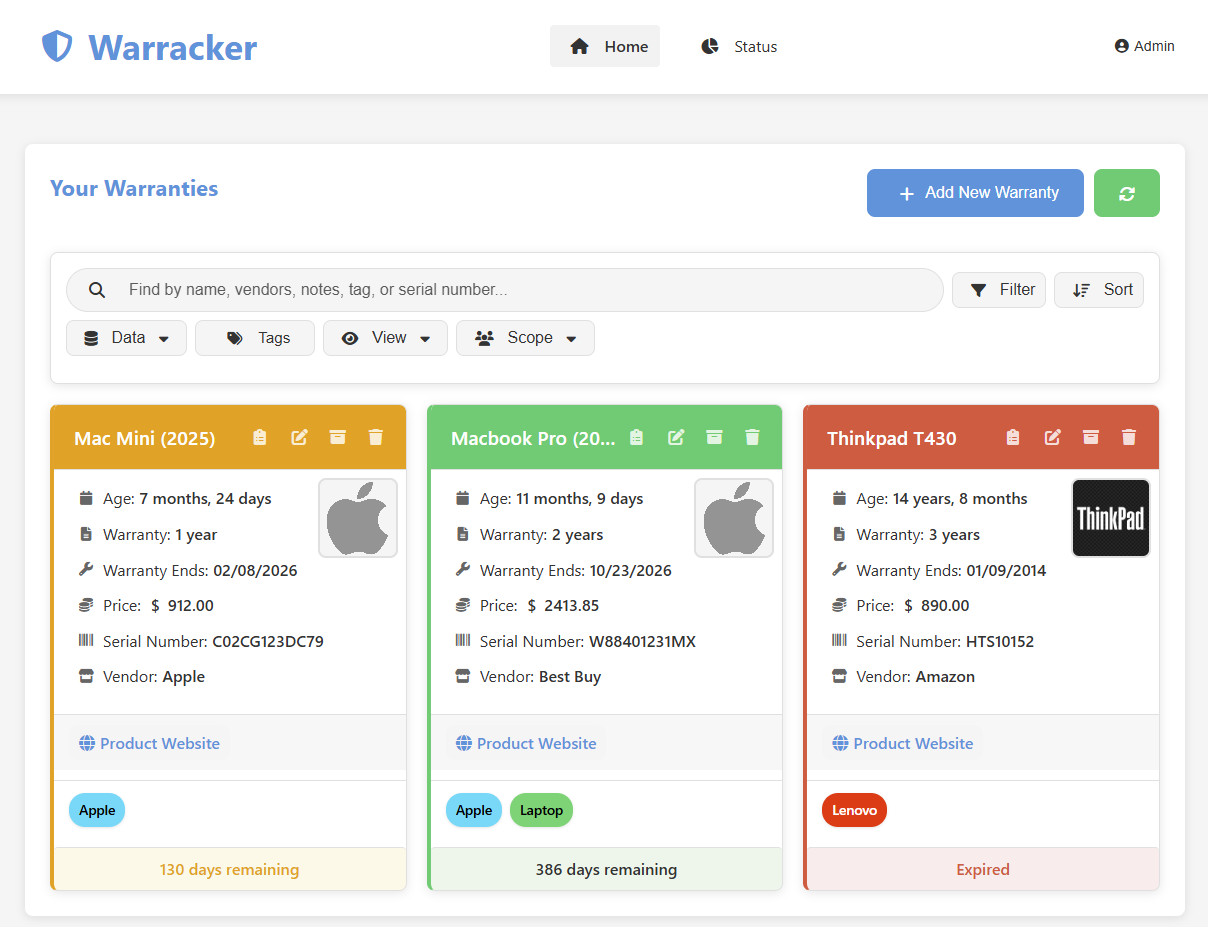
Task: Expand the Scope dropdown
Action: click(525, 338)
